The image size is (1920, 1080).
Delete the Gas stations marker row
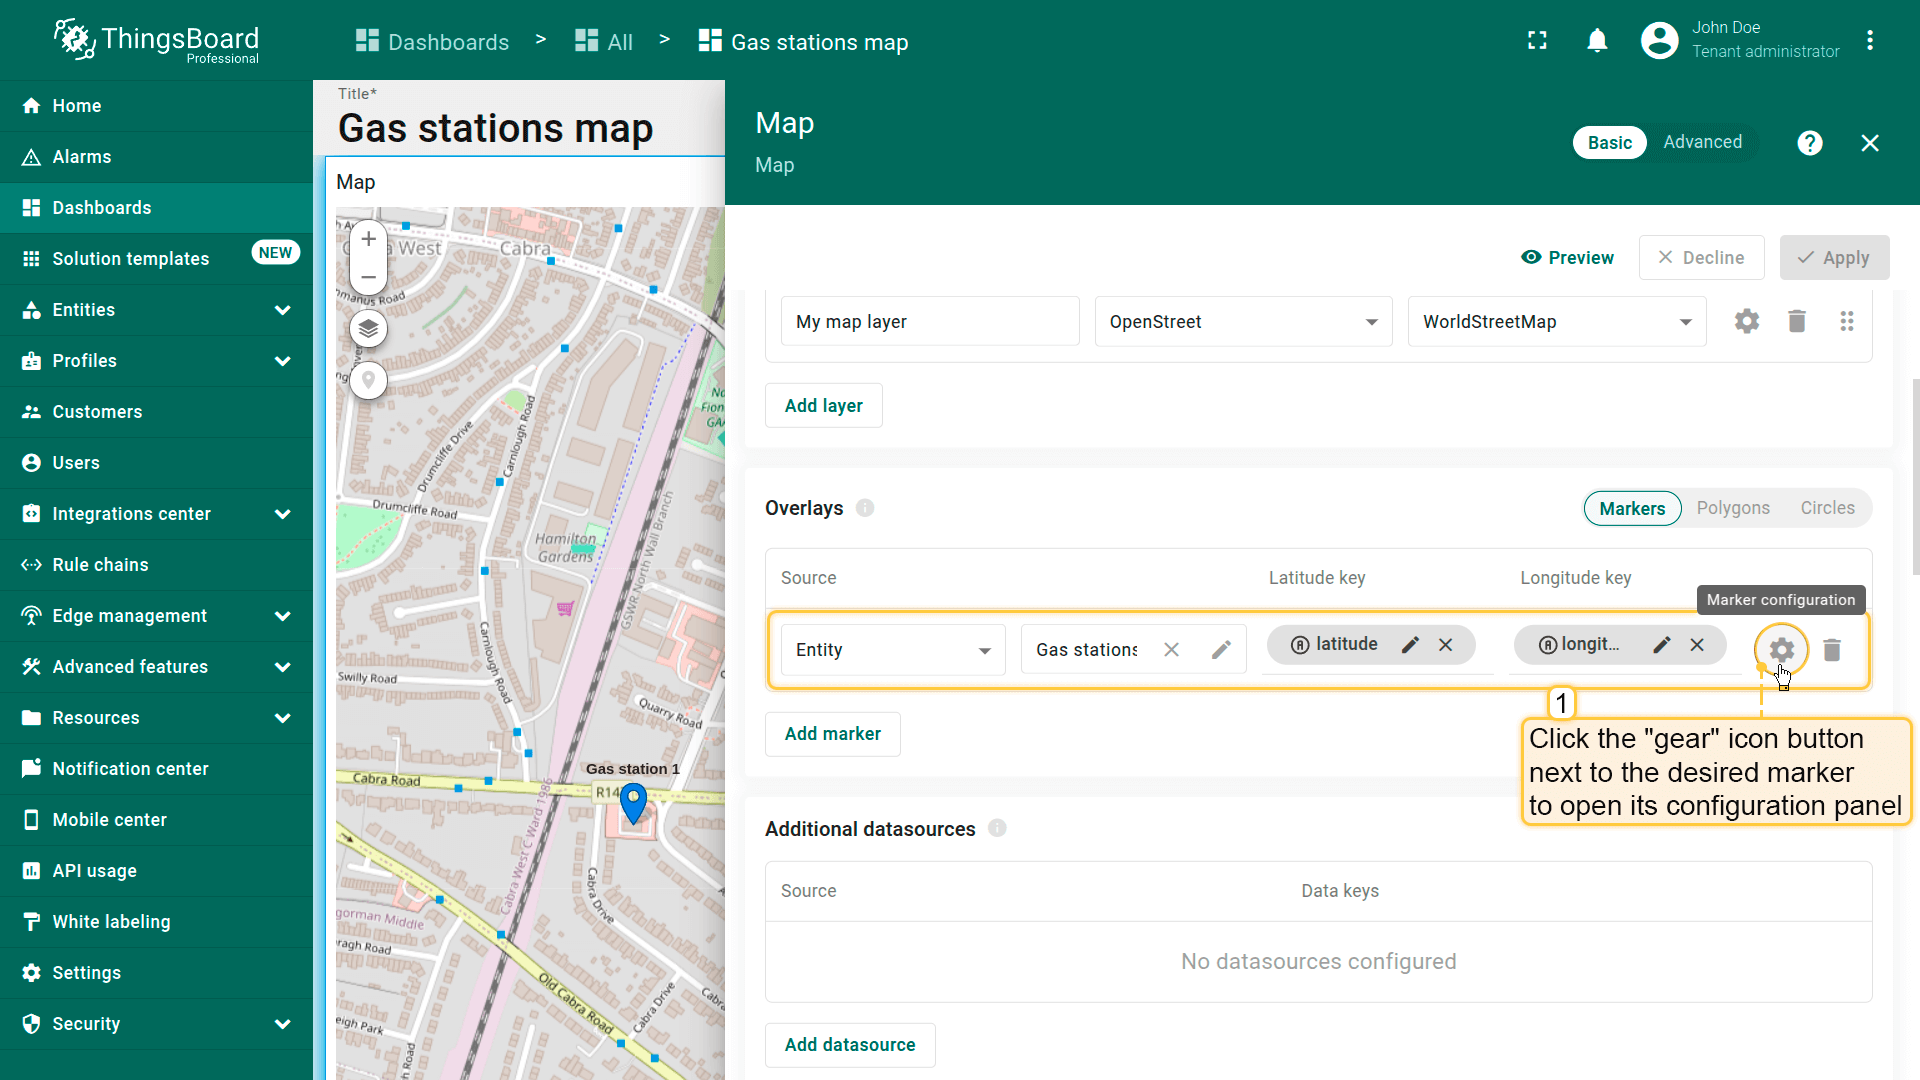pyautogui.click(x=1832, y=650)
